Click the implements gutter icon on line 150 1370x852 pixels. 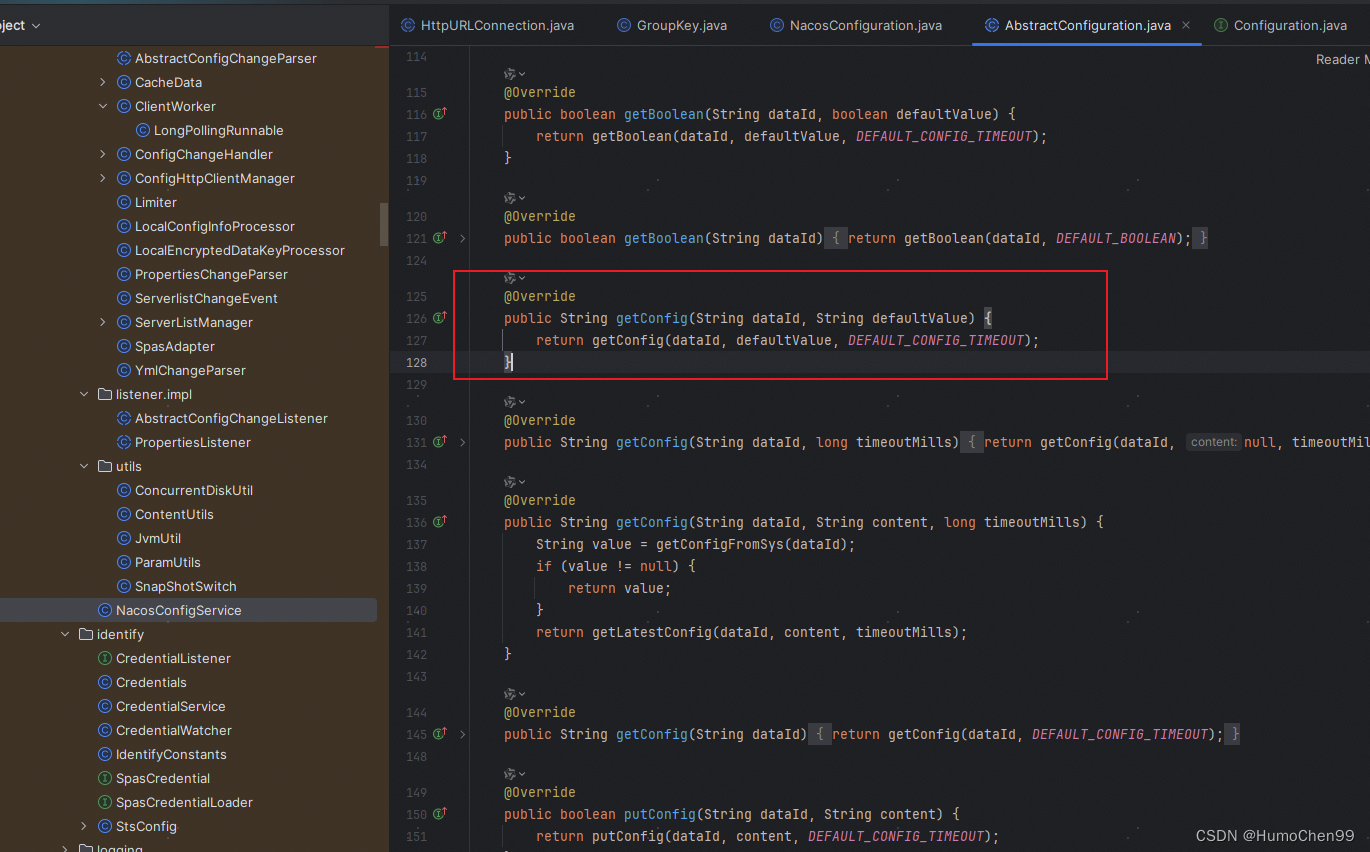[x=439, y=814]
